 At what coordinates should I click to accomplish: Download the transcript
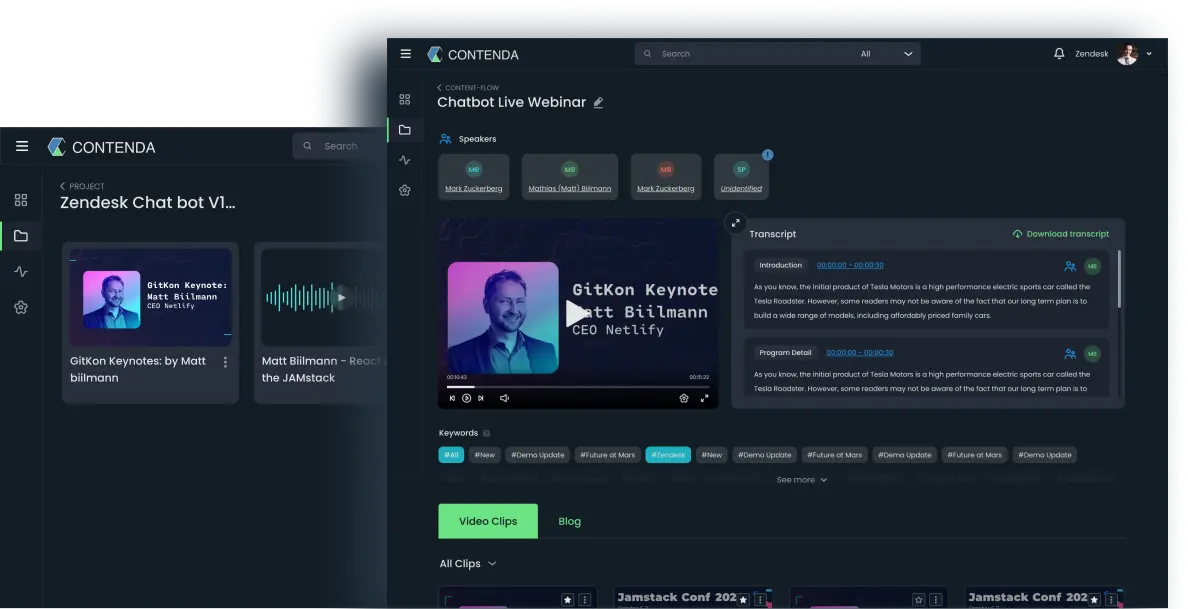tap(1061, 234)
